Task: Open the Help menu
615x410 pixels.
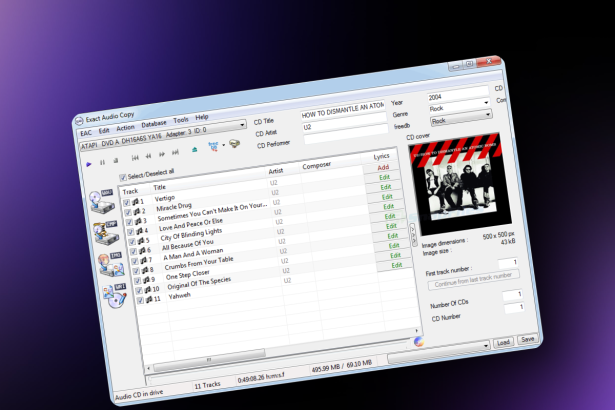Action: (x=202, y=117)
